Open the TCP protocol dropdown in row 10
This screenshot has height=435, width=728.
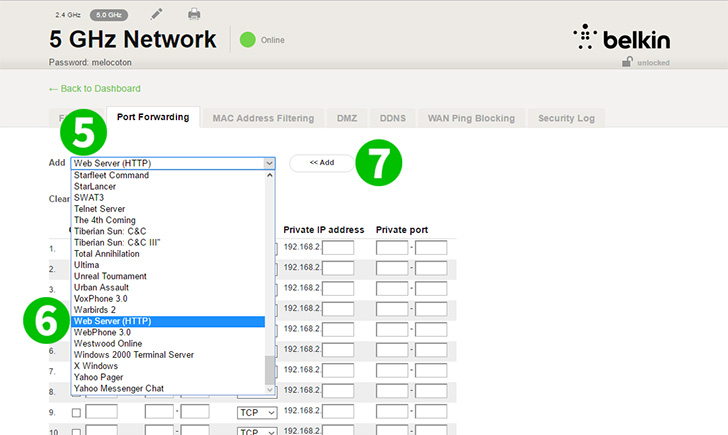click(x=257, y=431)
